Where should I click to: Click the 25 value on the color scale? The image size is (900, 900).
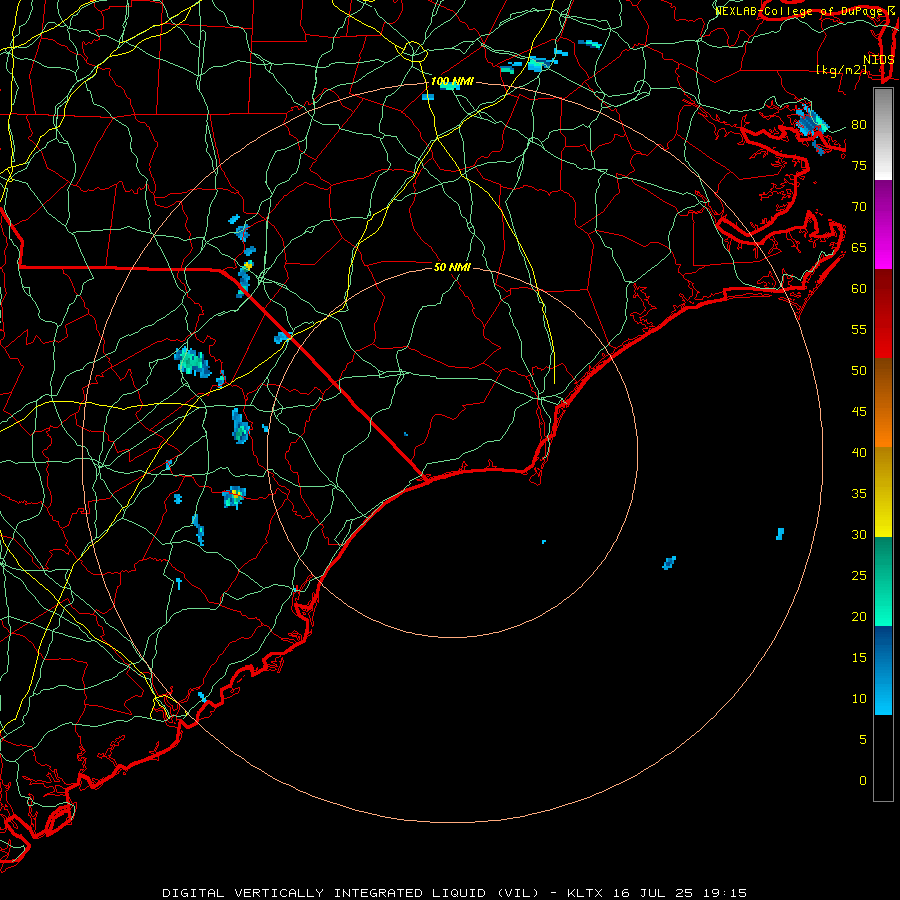[x=859, y=576]
